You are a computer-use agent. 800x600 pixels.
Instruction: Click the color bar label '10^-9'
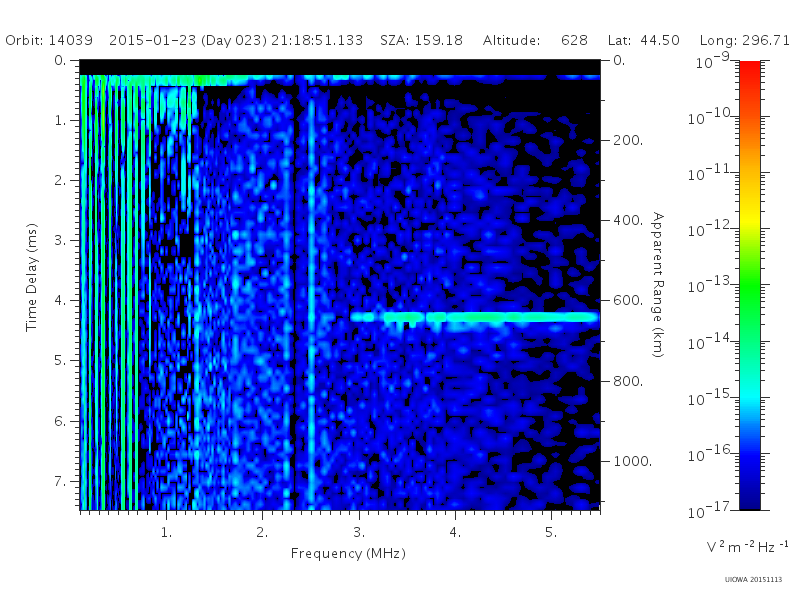pos(713,60)
